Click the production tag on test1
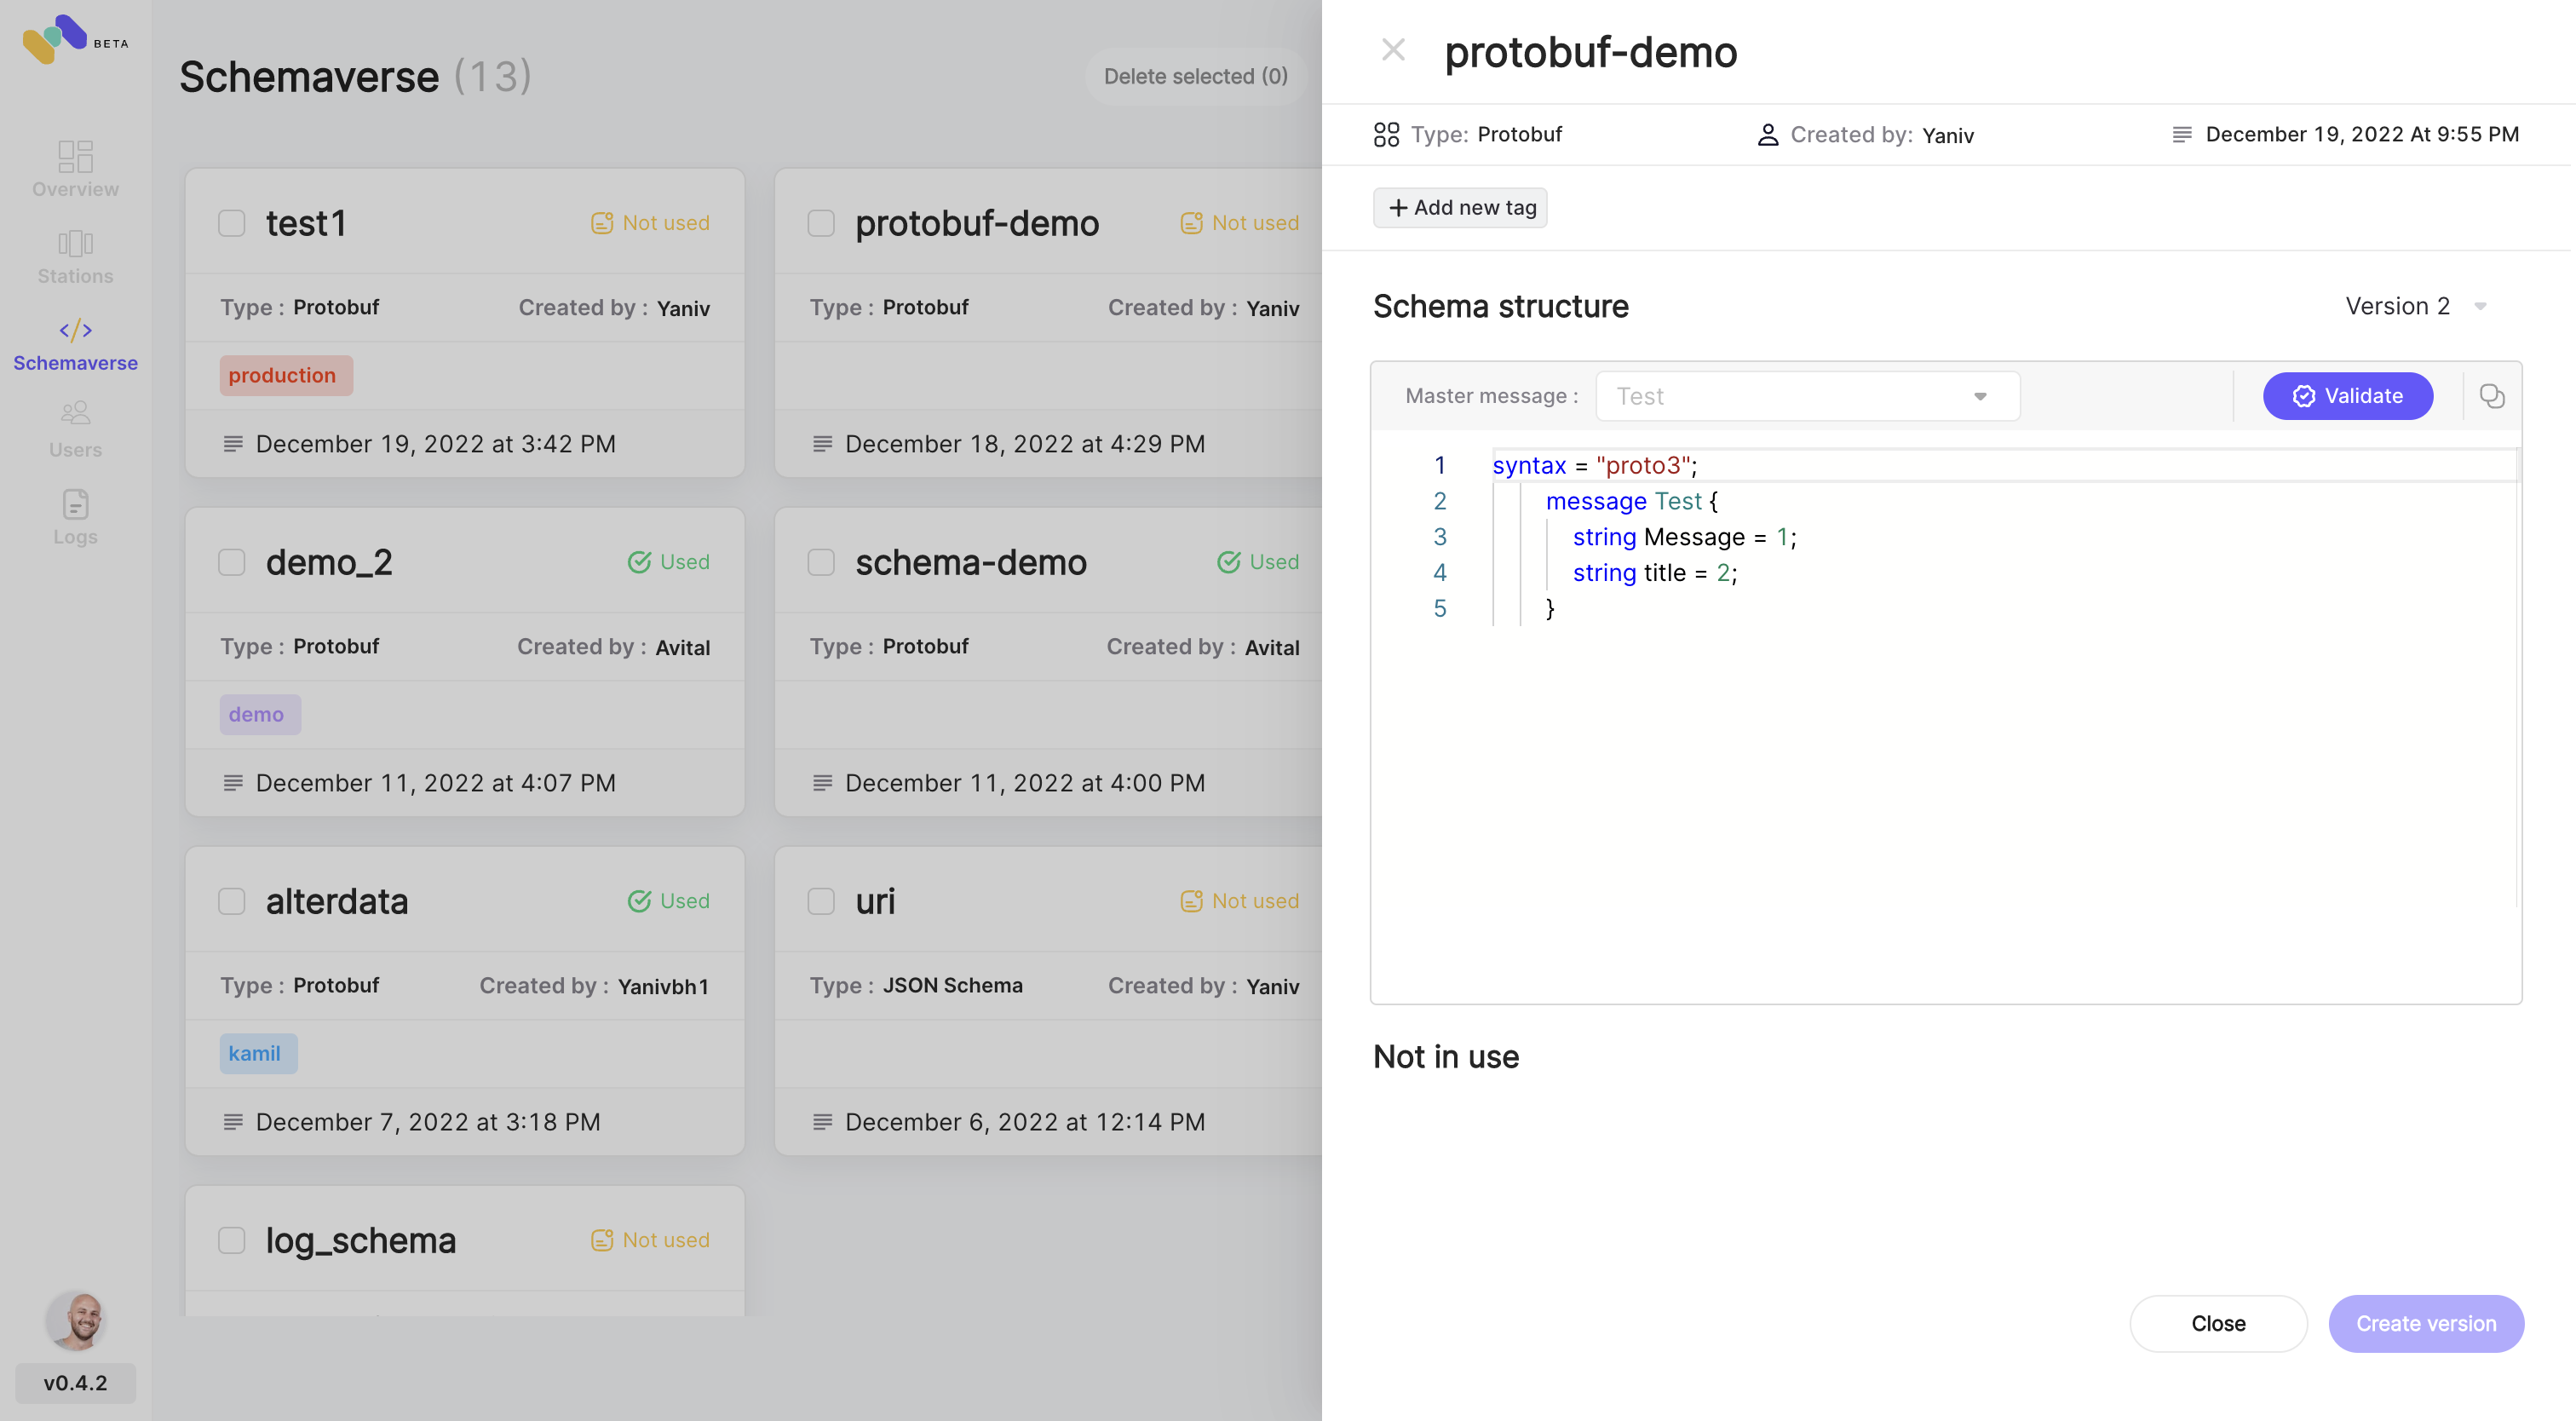The image size is (2576, 1421). click(x=285, y=375)
